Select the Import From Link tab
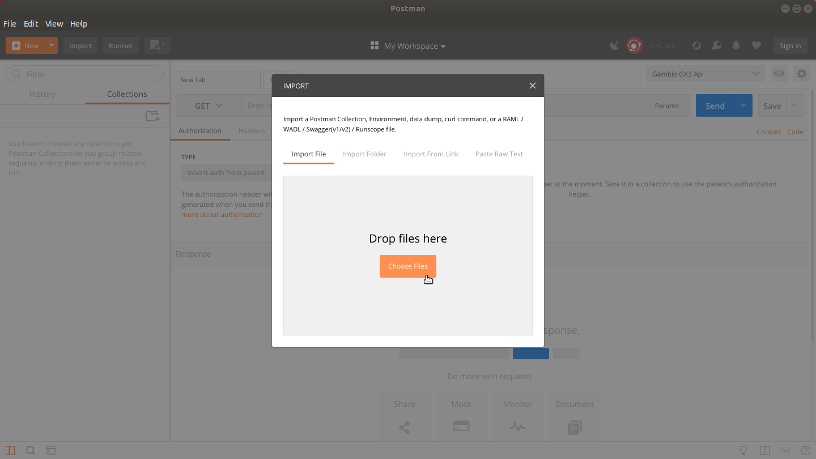 [431, 154]
